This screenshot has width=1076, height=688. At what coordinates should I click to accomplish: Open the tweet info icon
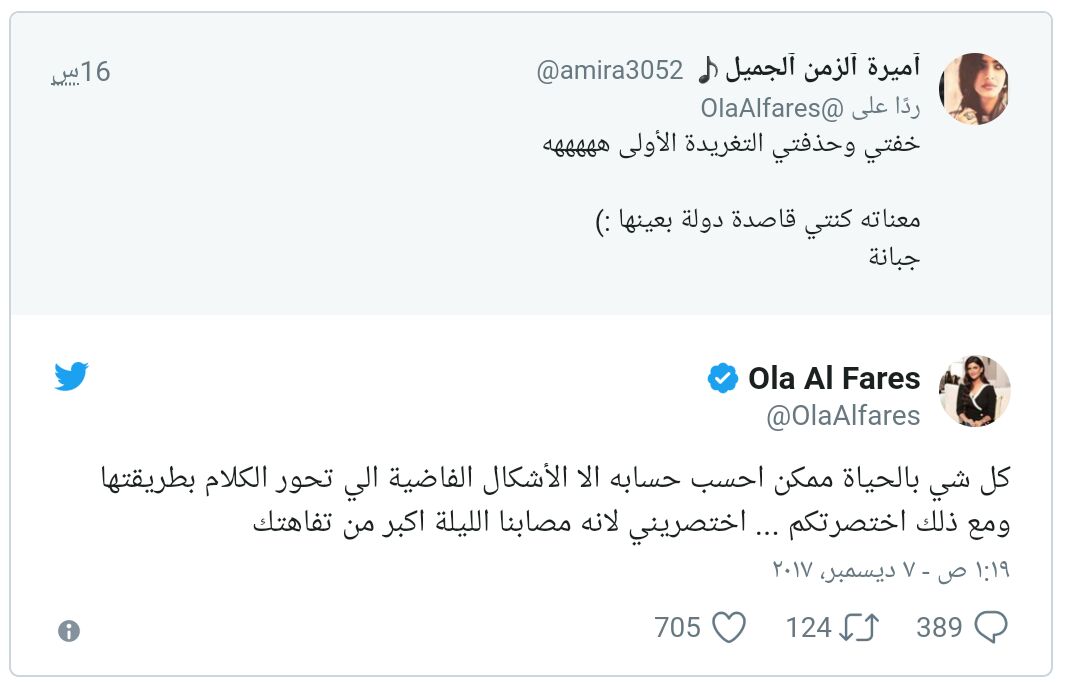pos(68,630)
